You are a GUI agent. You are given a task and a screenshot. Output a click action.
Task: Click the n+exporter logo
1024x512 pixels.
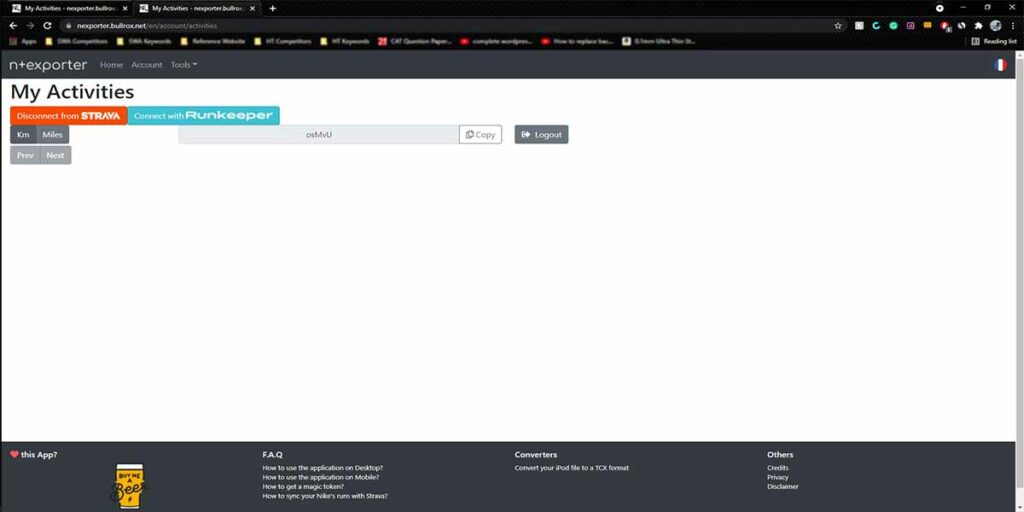tap(48, 65)
